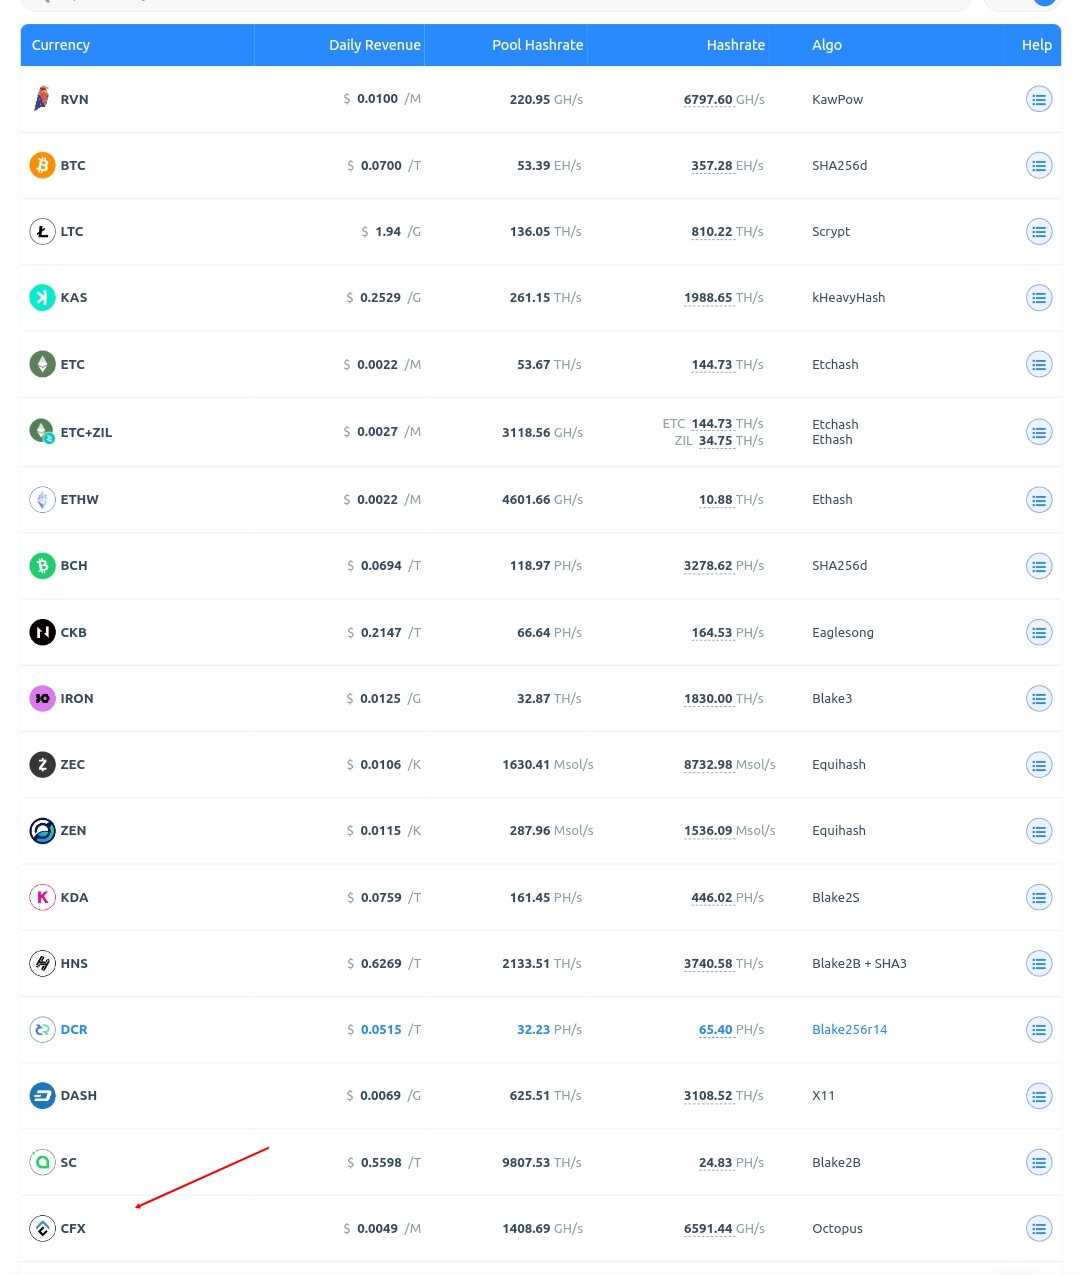This screenshot has width=1080, height=1275.
Task: Click the CFX currency name
Action: [x=73, y=1229]
